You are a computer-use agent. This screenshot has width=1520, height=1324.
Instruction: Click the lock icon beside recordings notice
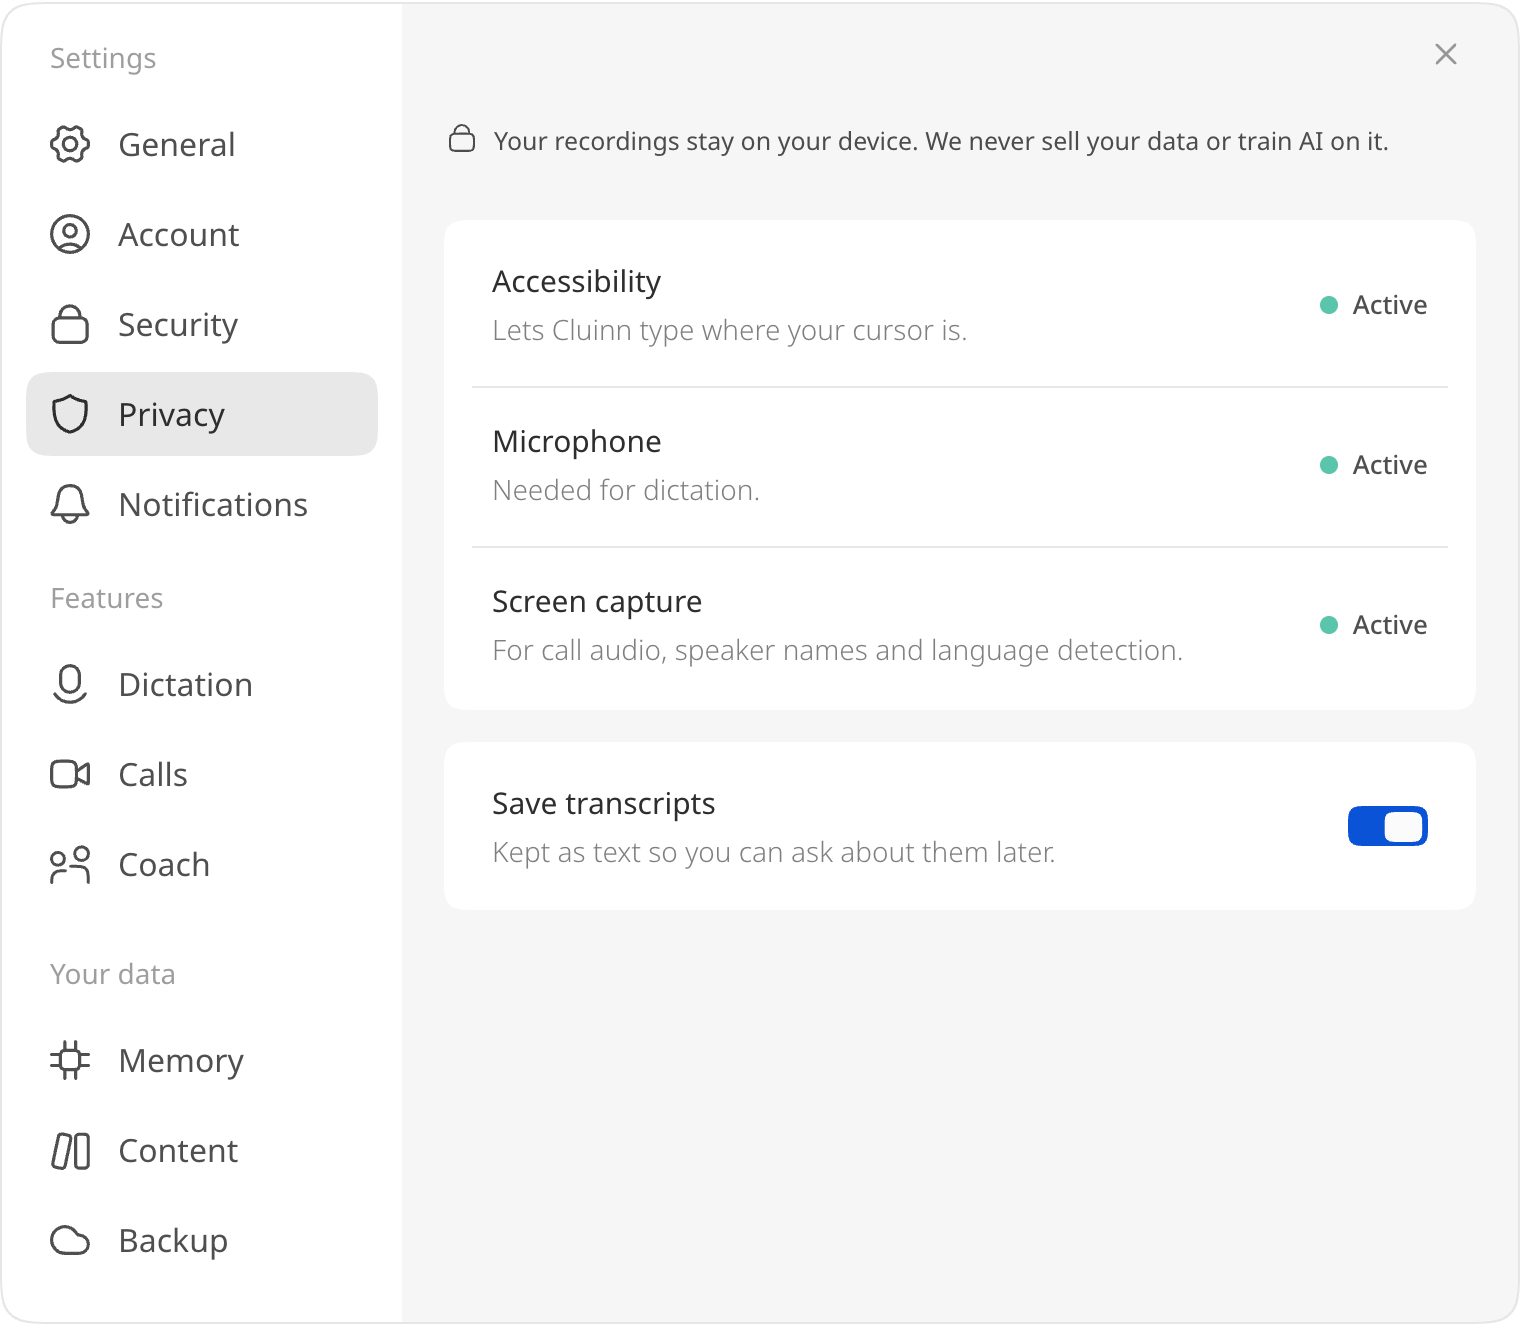tap(462, 139)
